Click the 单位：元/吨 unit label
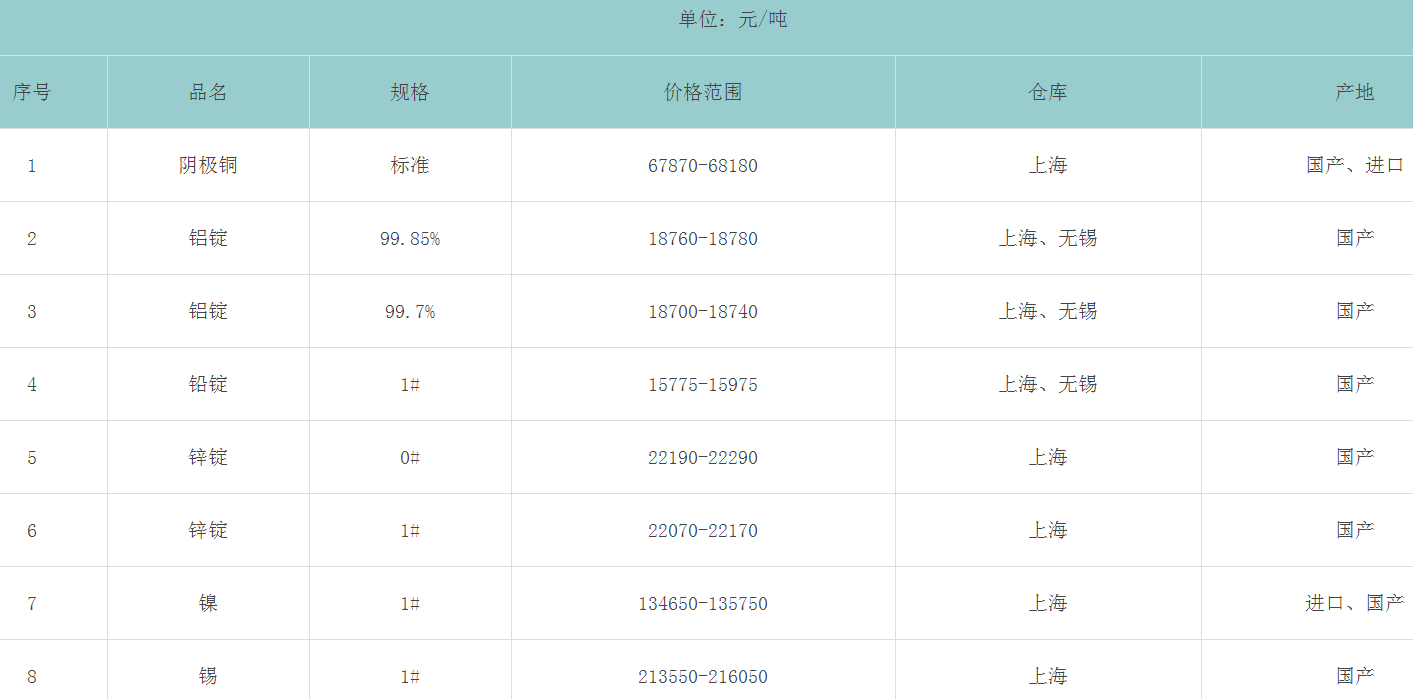This screenshot has height=699, width=1413. (733, 19)
